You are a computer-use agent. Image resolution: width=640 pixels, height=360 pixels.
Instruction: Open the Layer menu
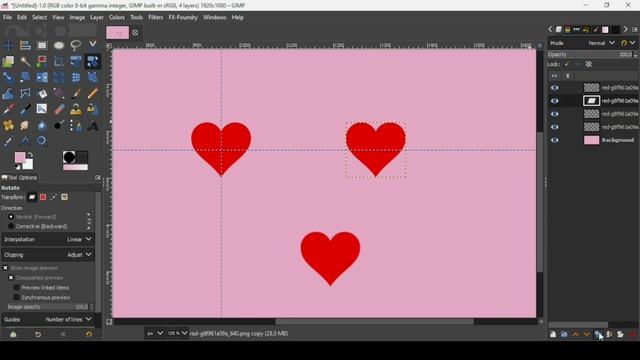(97, 18)
